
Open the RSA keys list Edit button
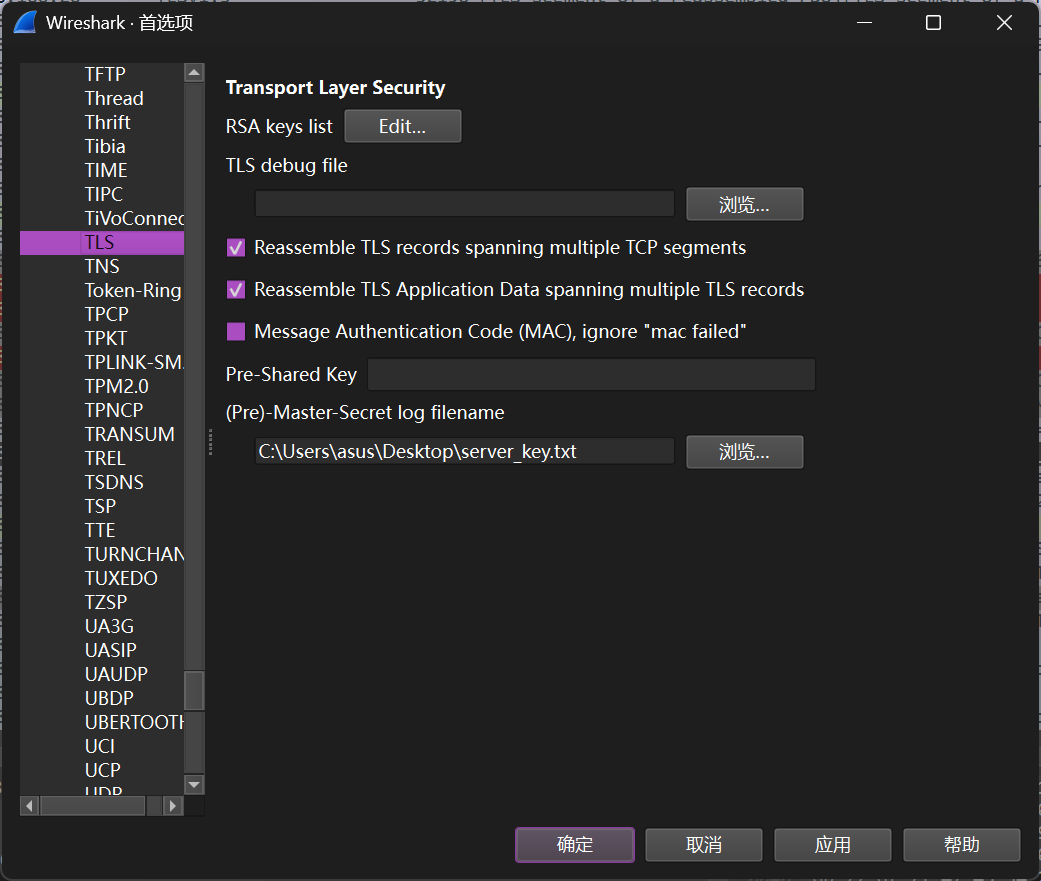(x=402, y=126)
